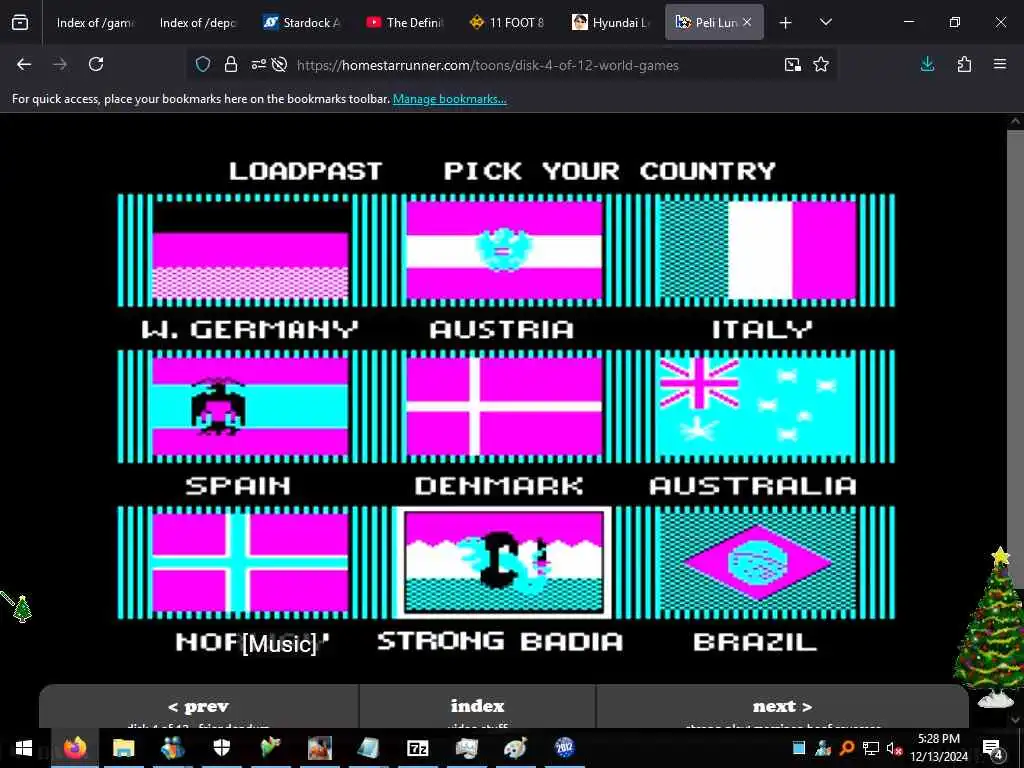
Task: Expand the list all tabs dropdown
Action: [x=825, y=23]
